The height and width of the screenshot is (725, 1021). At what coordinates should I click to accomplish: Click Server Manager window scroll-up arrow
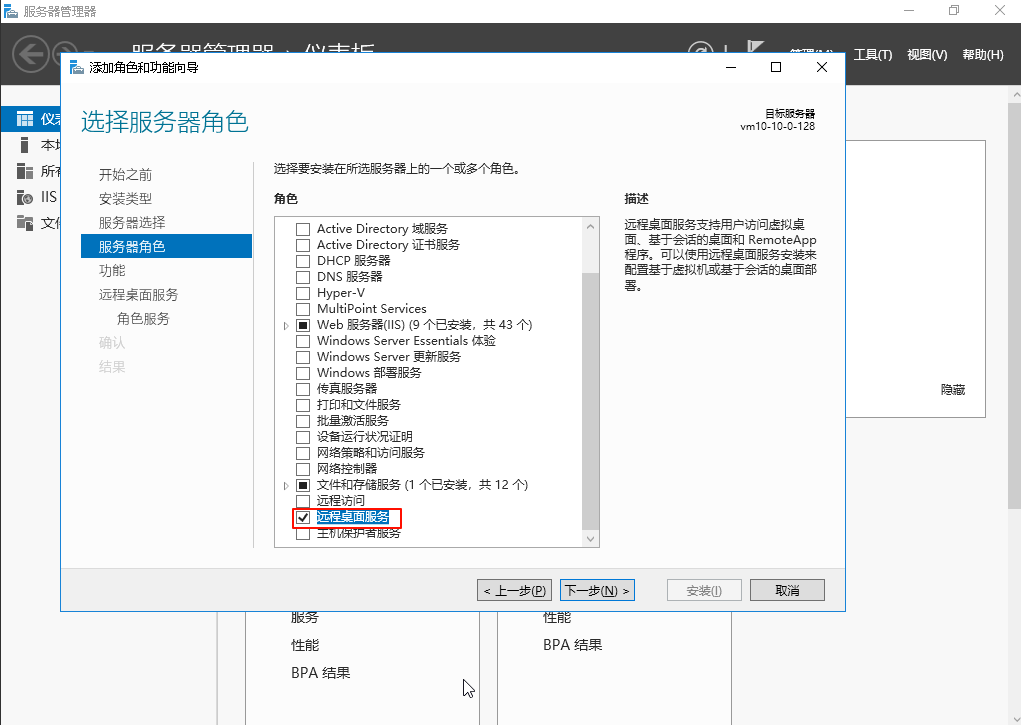pyautogui.click(x=1015, y=95)
